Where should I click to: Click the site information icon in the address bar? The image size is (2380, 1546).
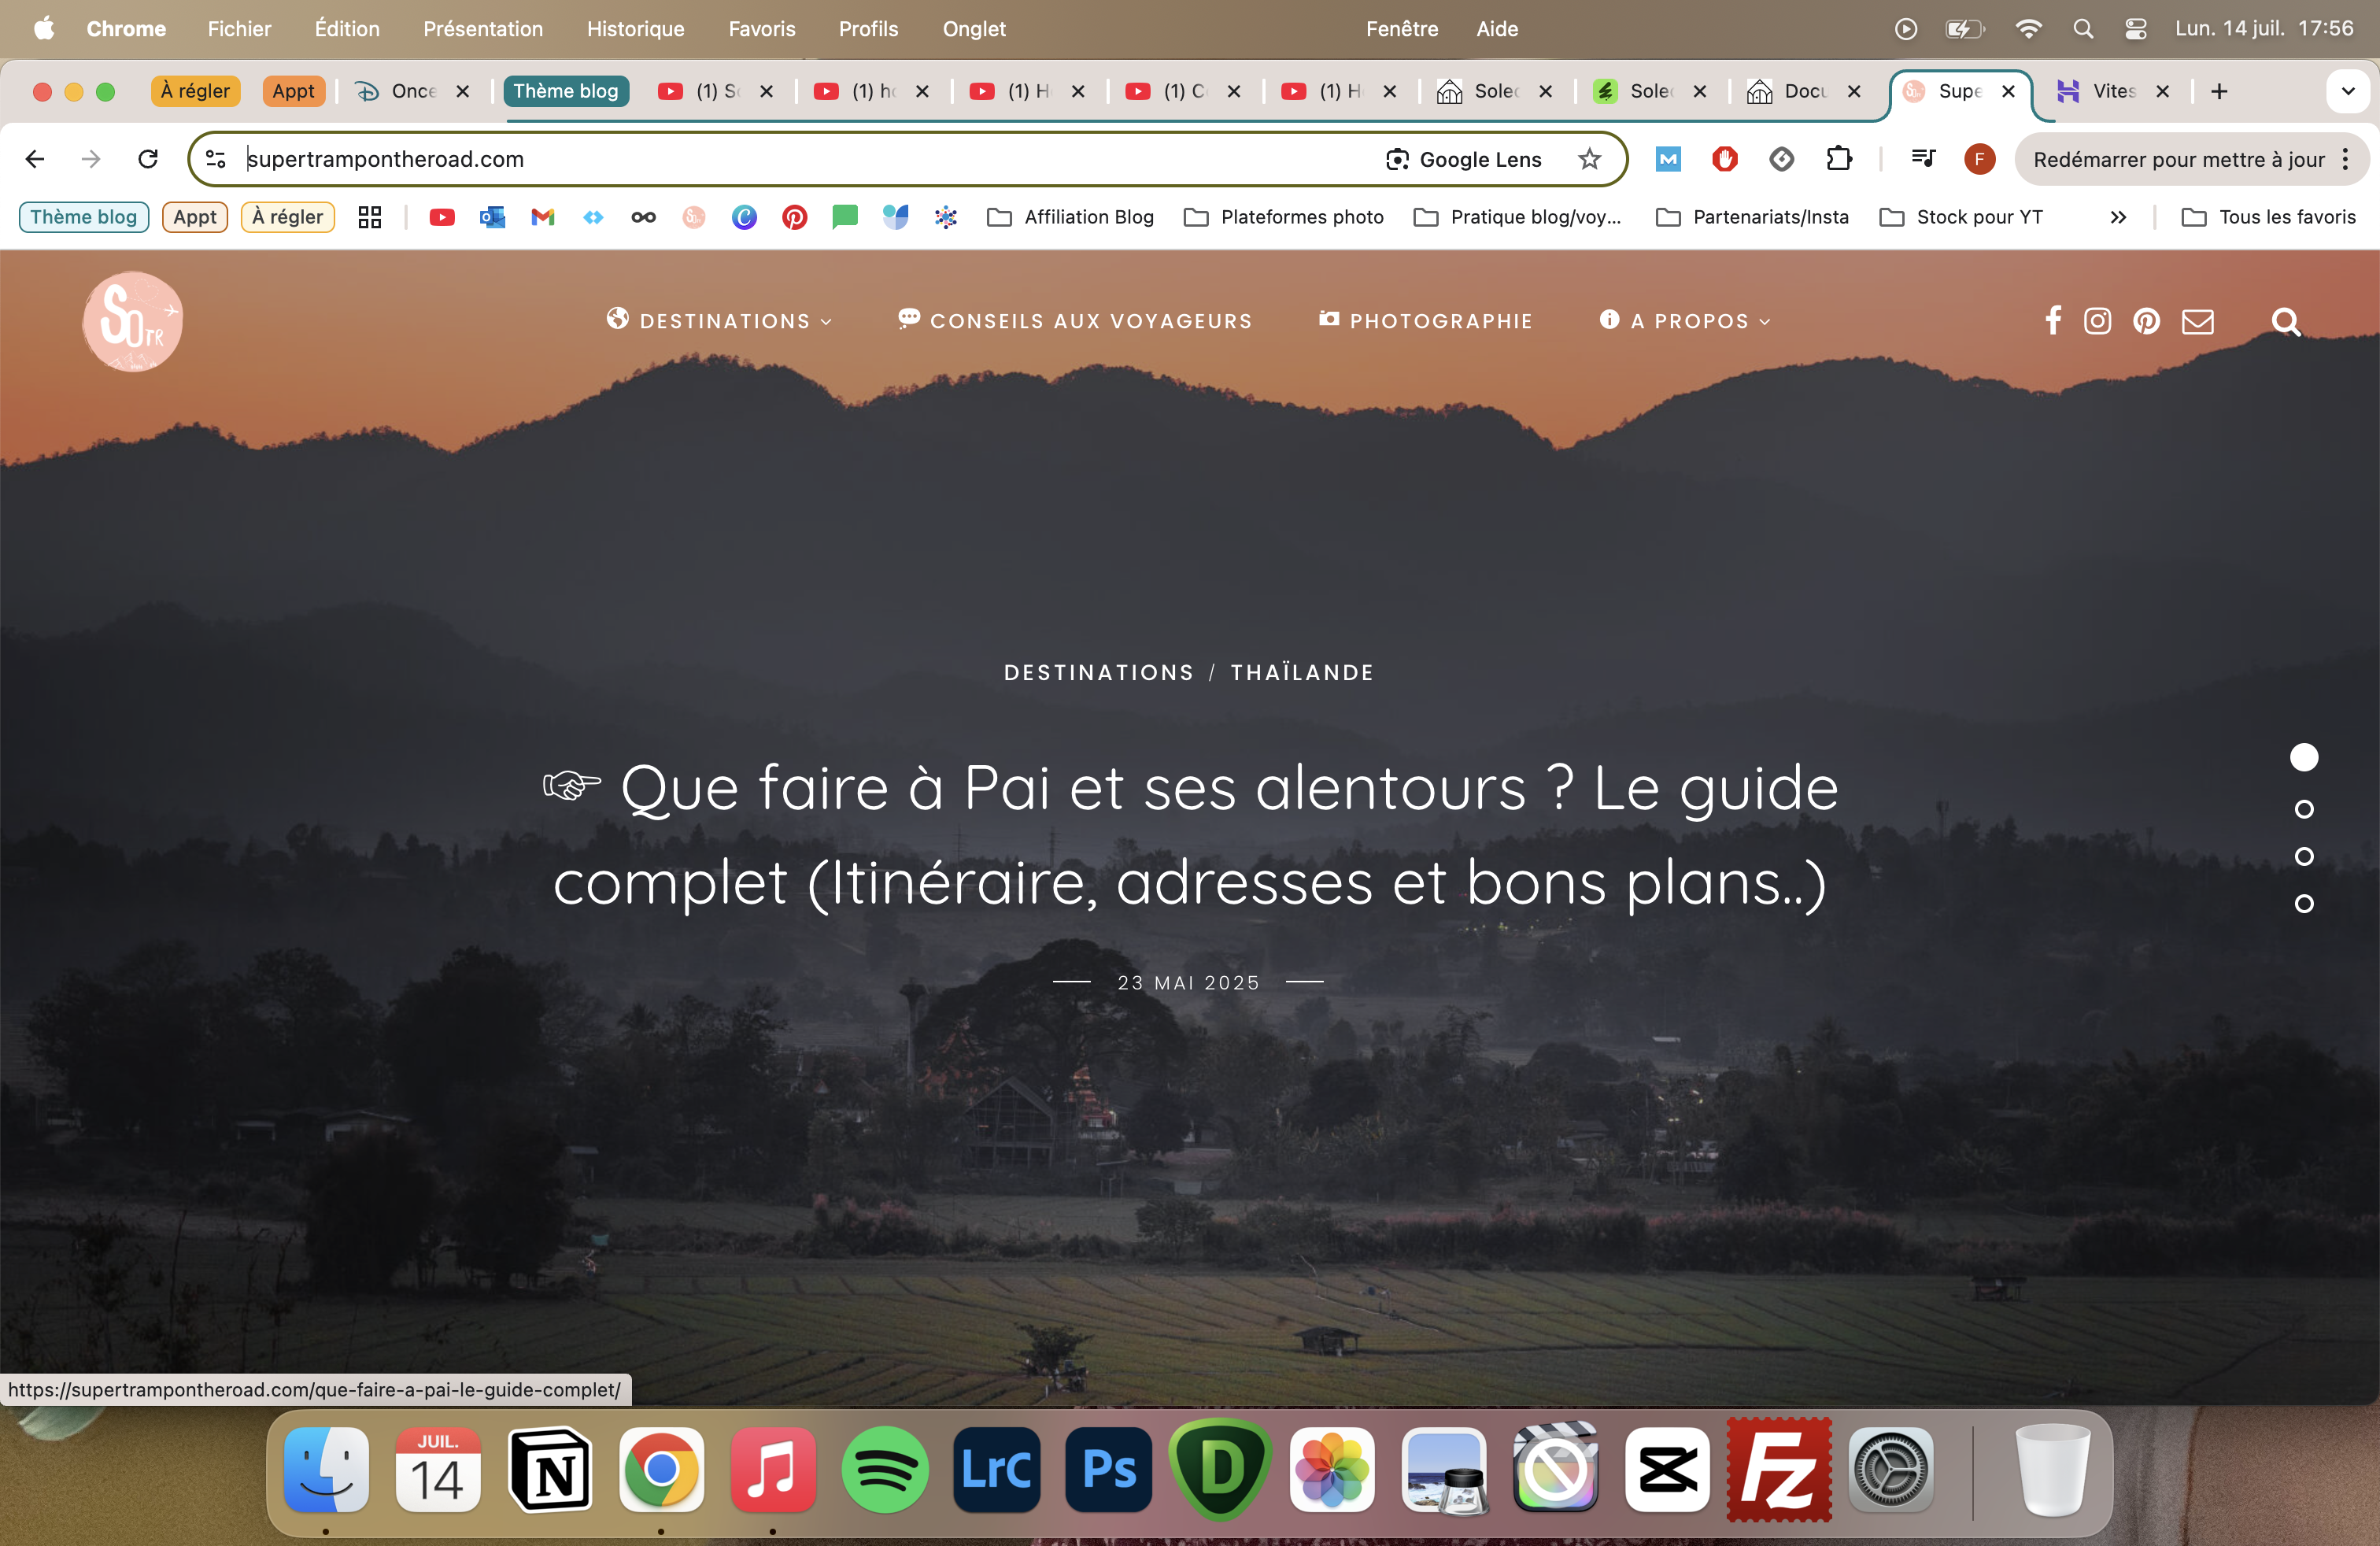click(216, 159)
